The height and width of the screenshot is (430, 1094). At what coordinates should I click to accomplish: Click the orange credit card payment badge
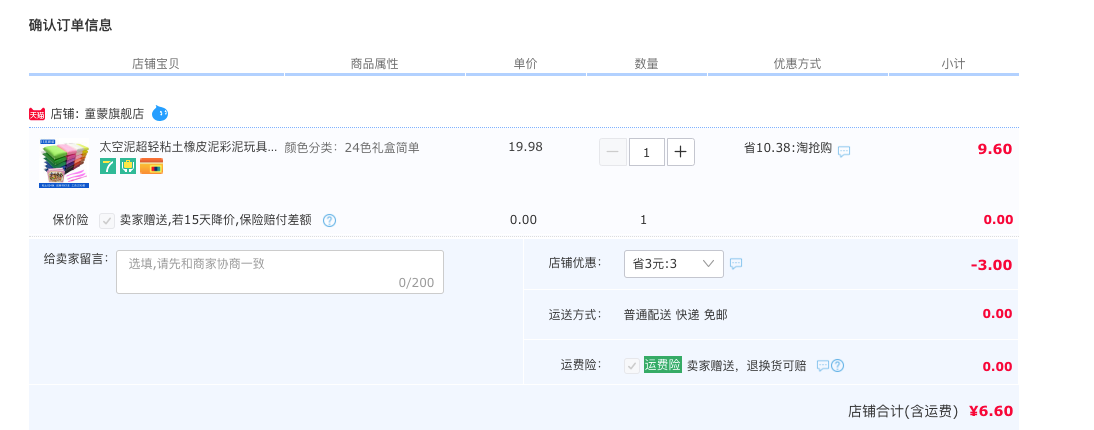click(x=151, y=166)
